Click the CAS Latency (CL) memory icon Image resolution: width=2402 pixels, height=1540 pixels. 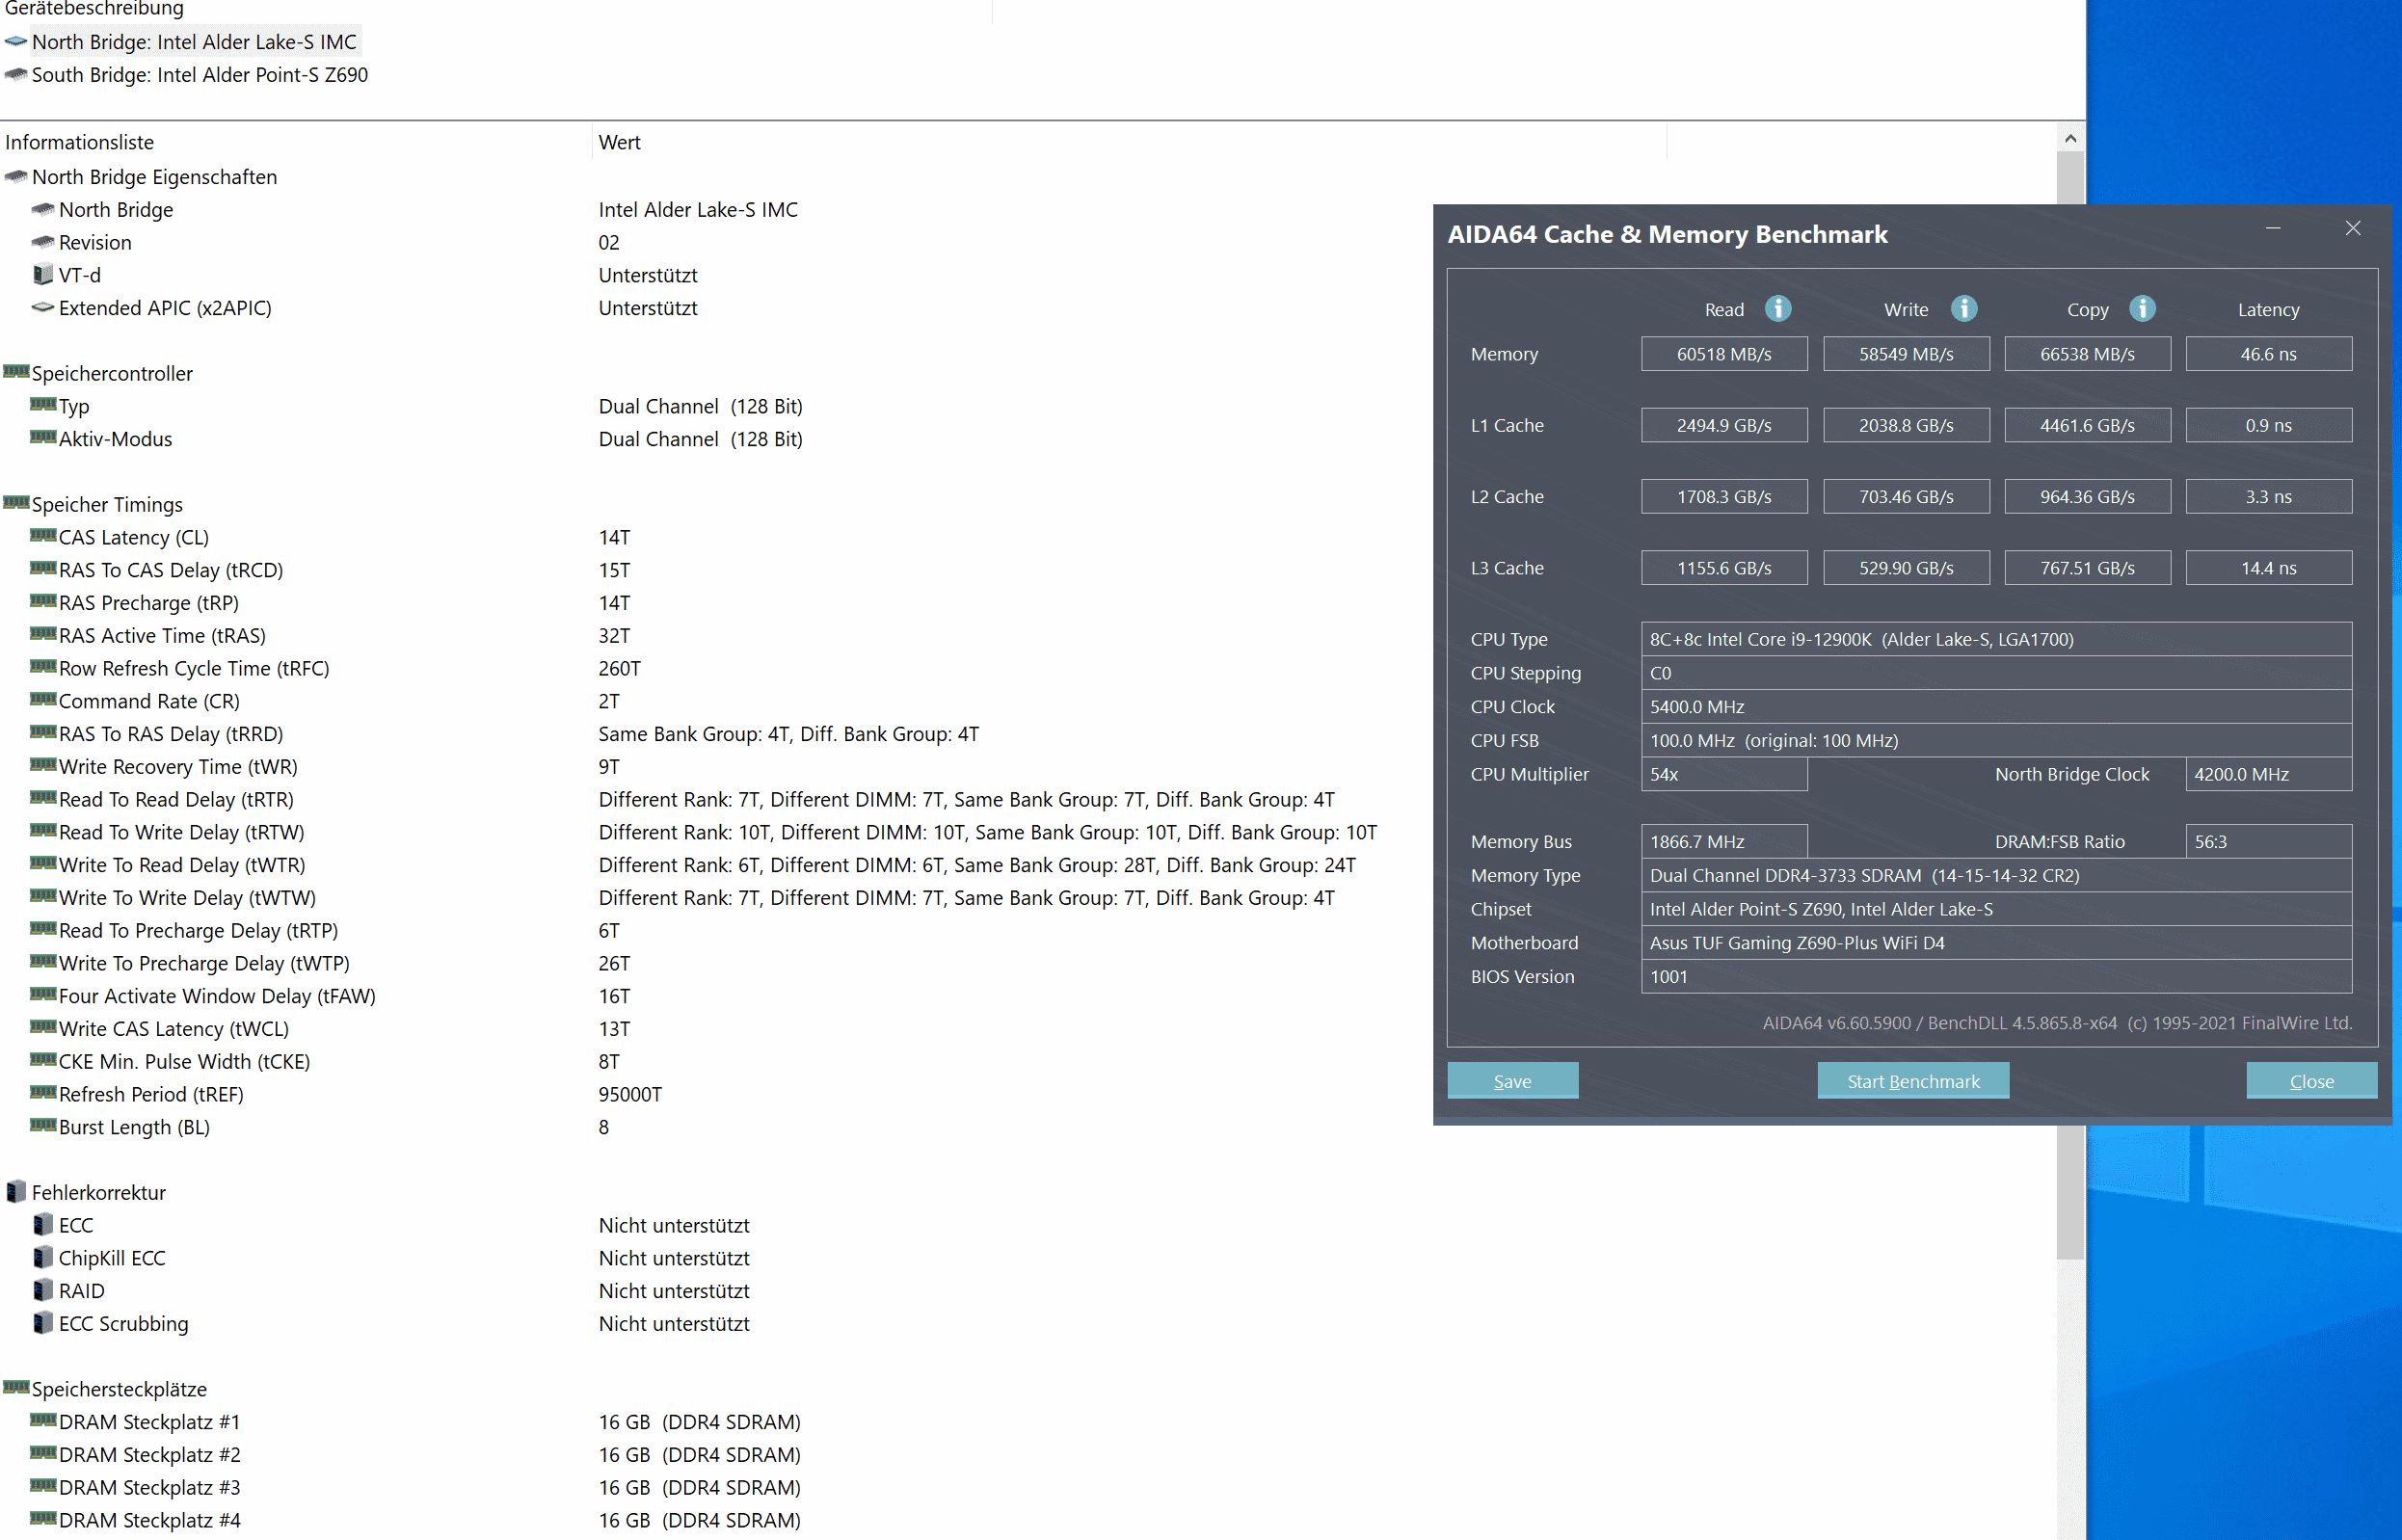click(43, 536)
